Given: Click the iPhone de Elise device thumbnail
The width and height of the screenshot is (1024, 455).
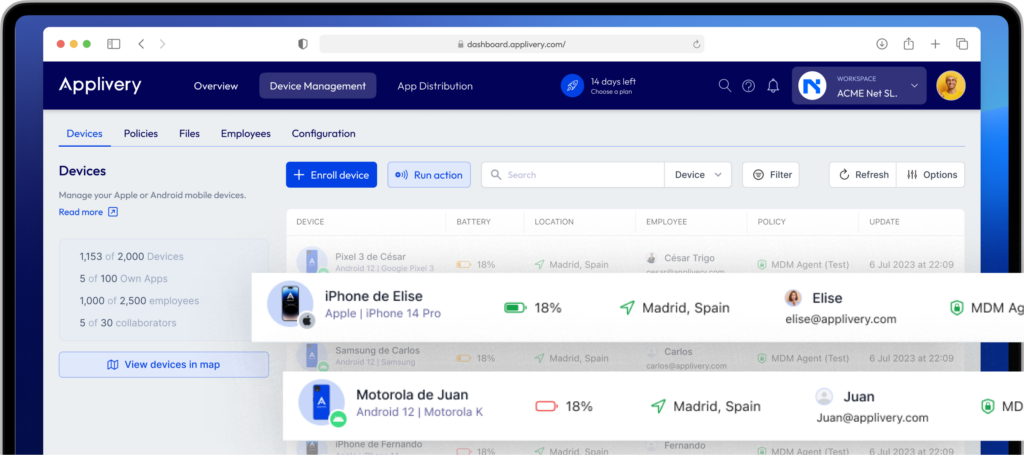Looking at the screenshot, I should tap(290, 304).
